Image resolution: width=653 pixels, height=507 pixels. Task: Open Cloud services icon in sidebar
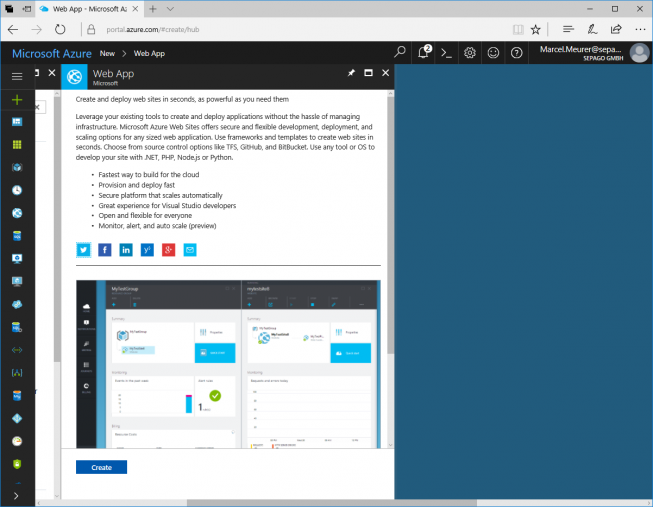pyautogui.click(x=17, y=305)
